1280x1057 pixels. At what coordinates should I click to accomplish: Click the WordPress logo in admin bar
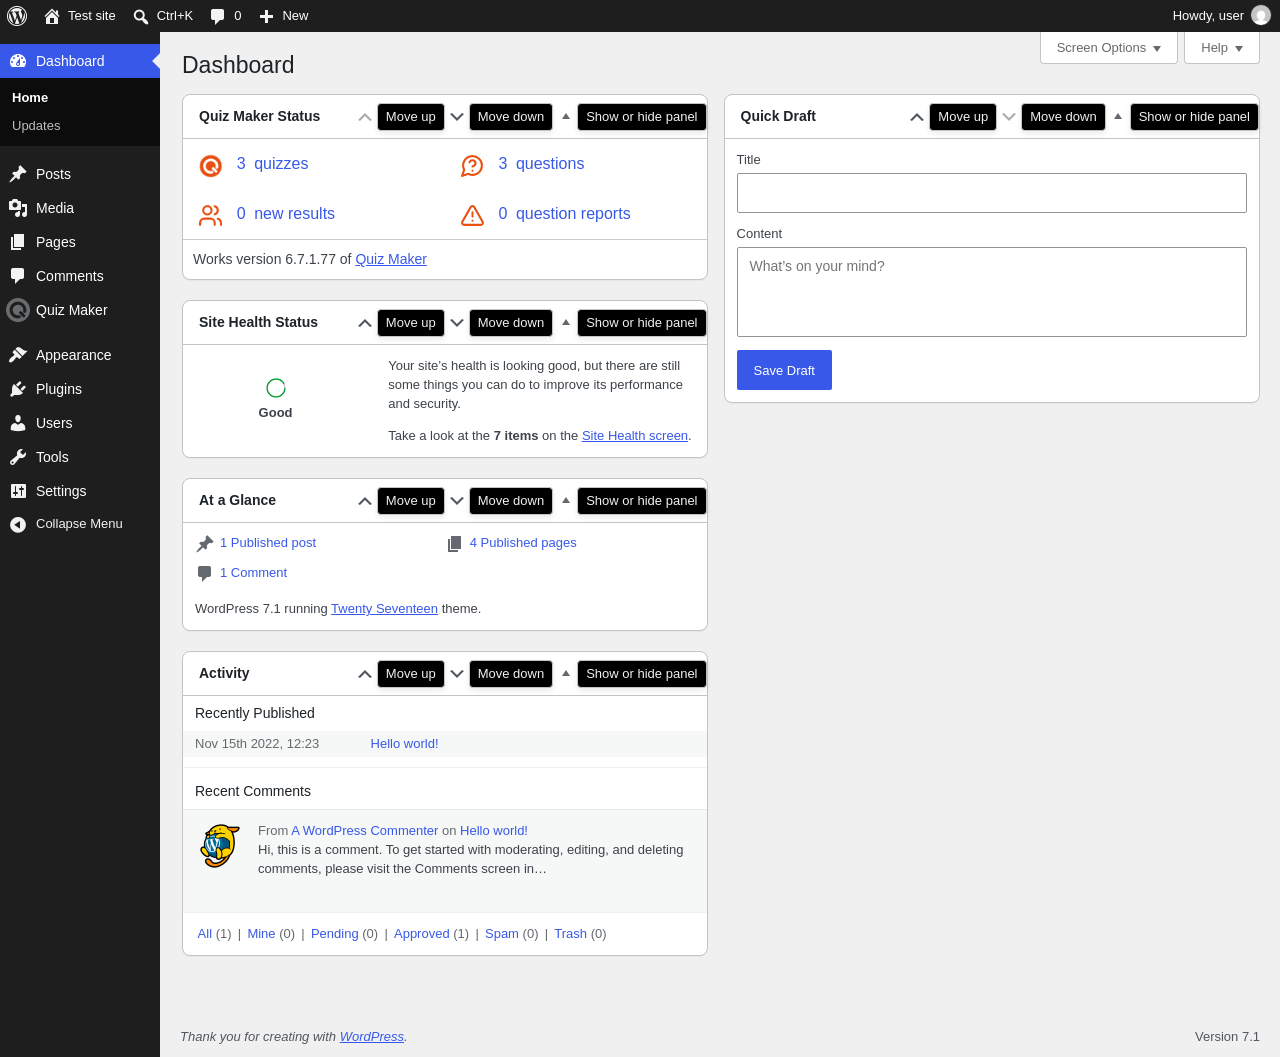(x=17, y=16)
